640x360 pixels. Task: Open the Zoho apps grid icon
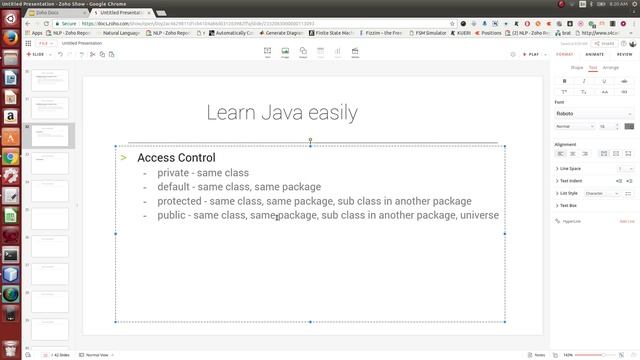[28, 43]
